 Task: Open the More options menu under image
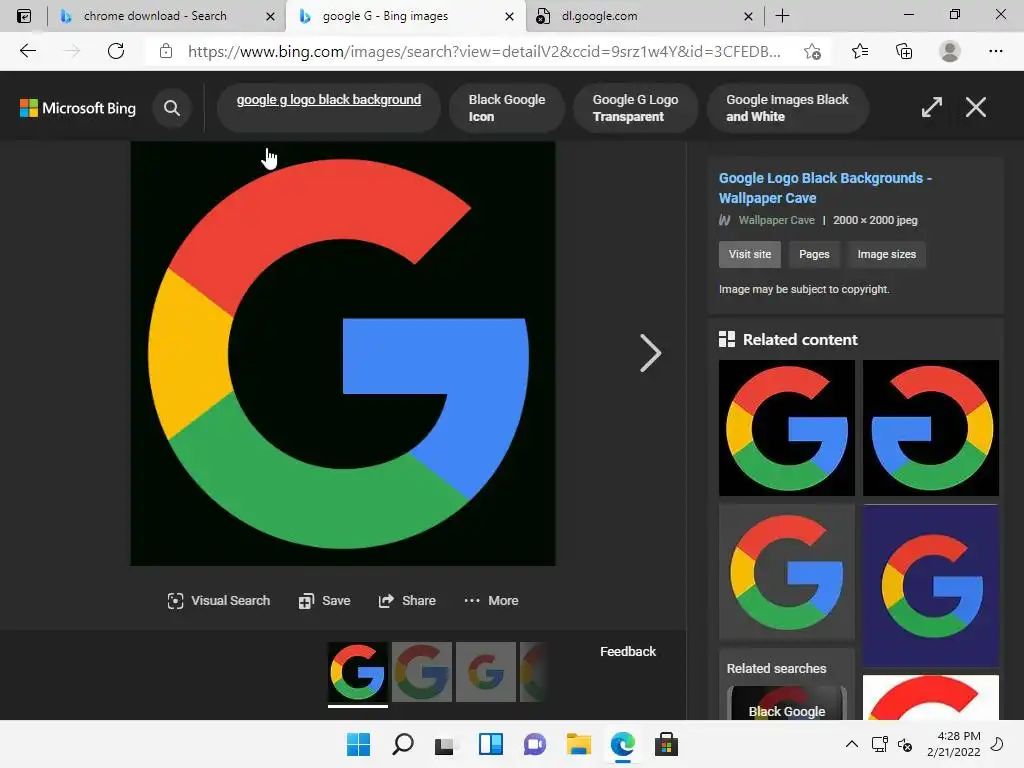coord(491,601)
